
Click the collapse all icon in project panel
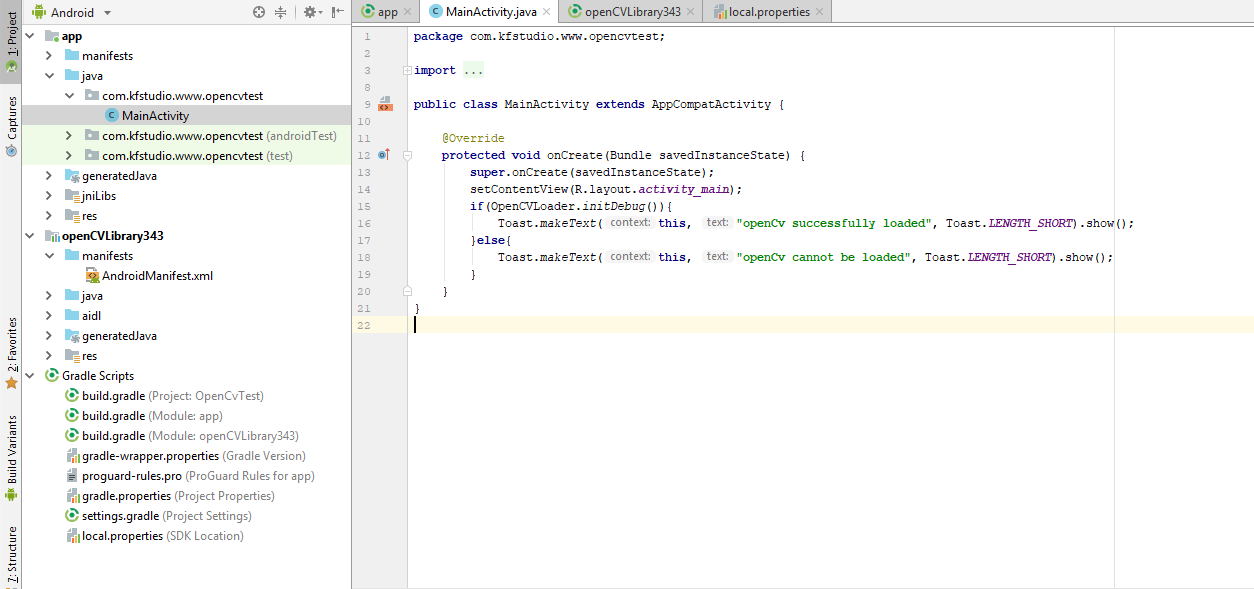click(280, 12)
